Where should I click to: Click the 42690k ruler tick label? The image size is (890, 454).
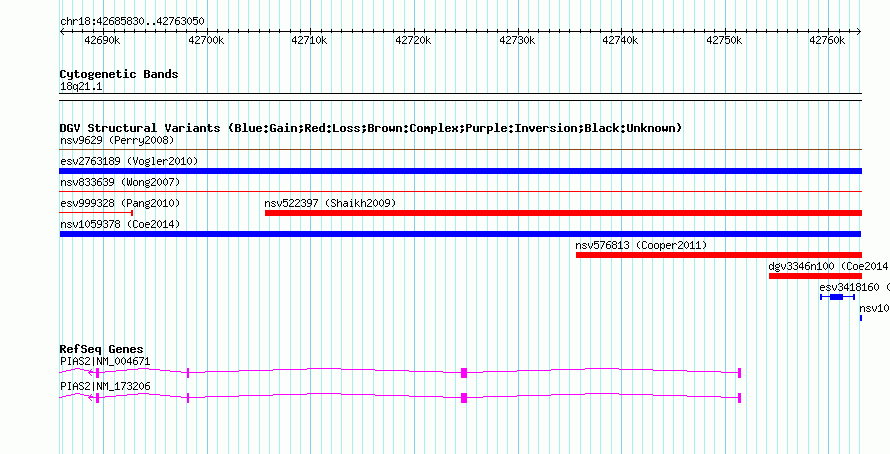click(x=103, y=40)
